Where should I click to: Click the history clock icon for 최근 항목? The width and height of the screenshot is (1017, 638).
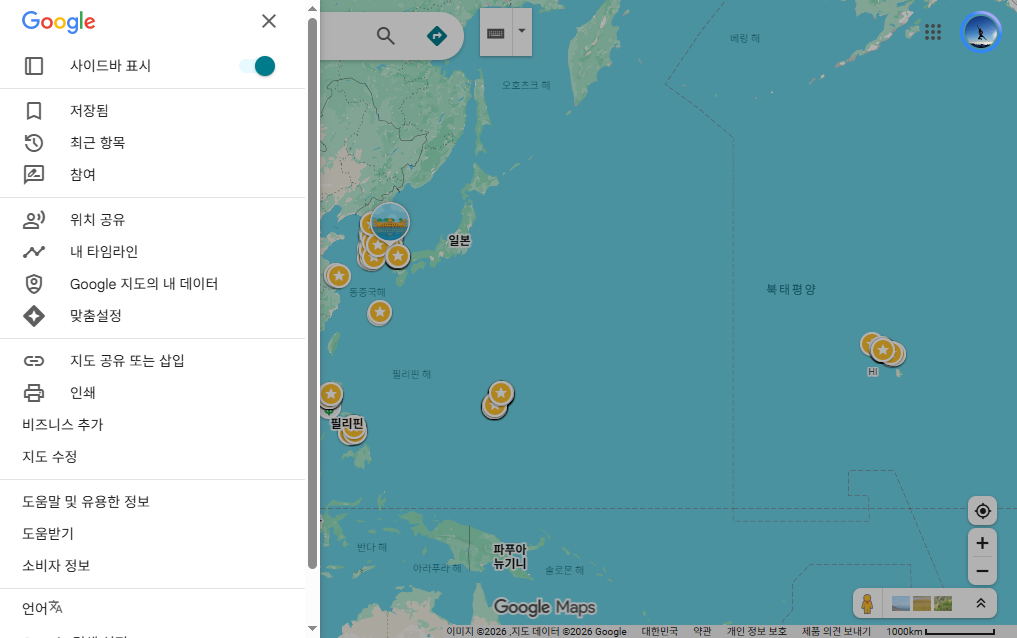(x=34, y=143)
